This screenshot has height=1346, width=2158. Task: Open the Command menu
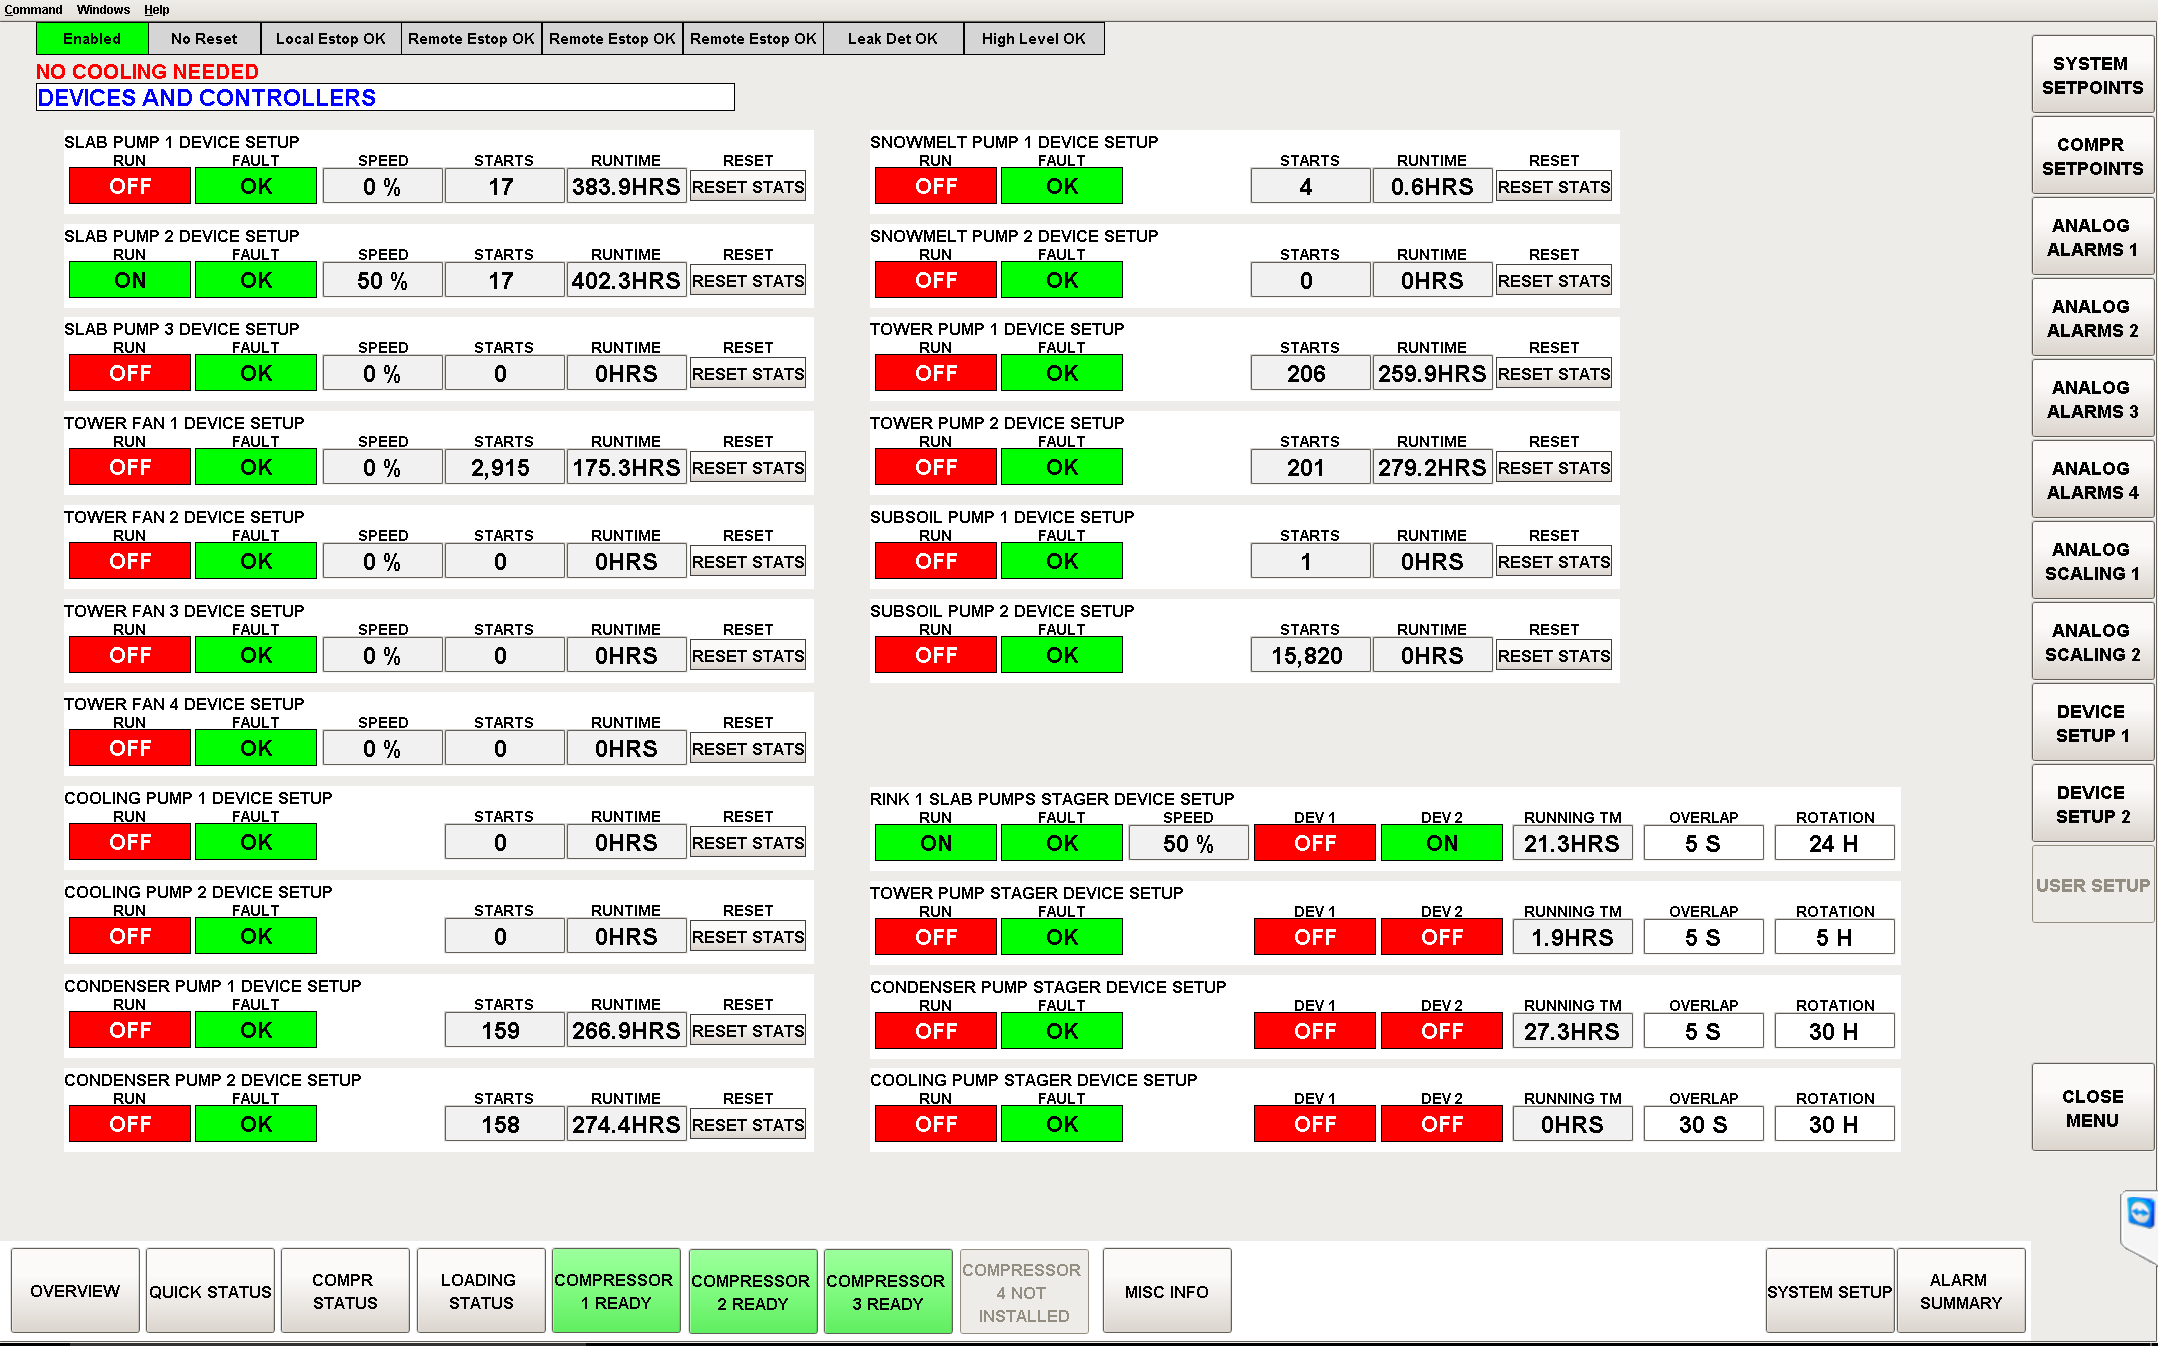[x=33, y=9]
